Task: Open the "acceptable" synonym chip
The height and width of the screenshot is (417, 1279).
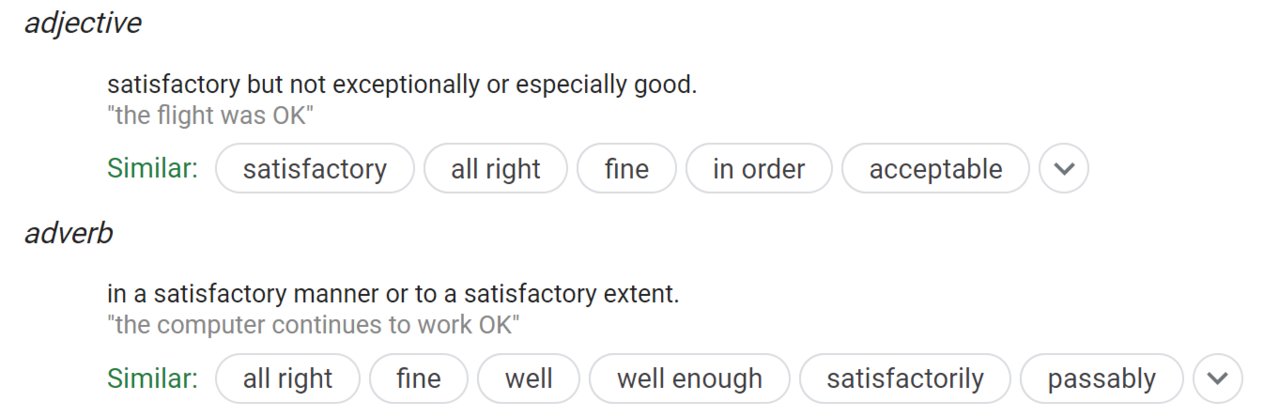Action: coord(936,169)
